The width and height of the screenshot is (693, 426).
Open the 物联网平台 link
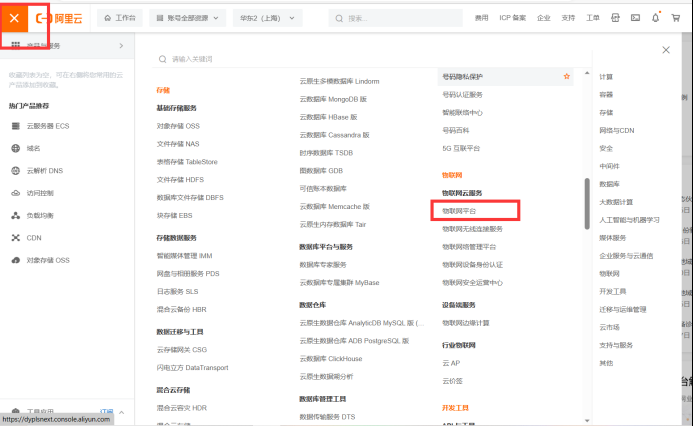(459, 211)
